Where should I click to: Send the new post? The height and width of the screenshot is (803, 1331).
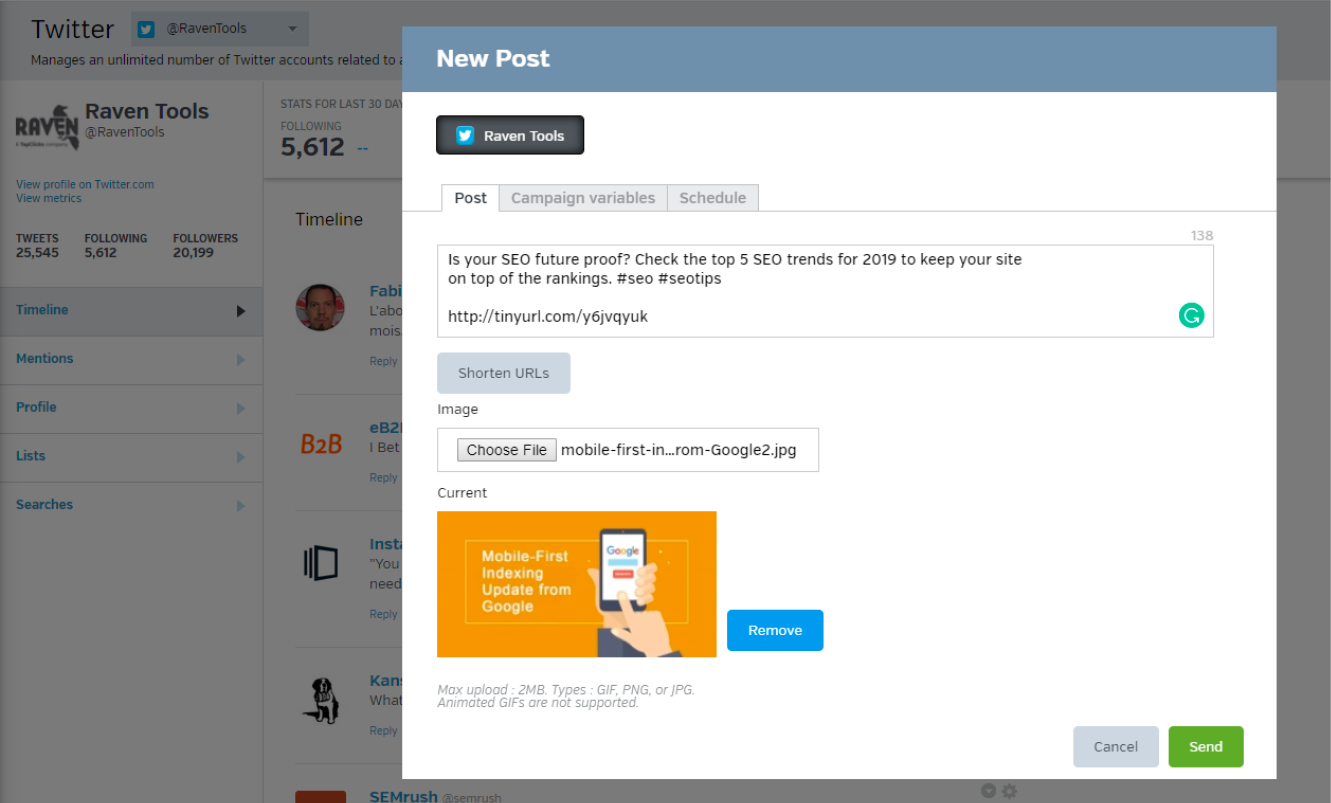coord(1206,747)
